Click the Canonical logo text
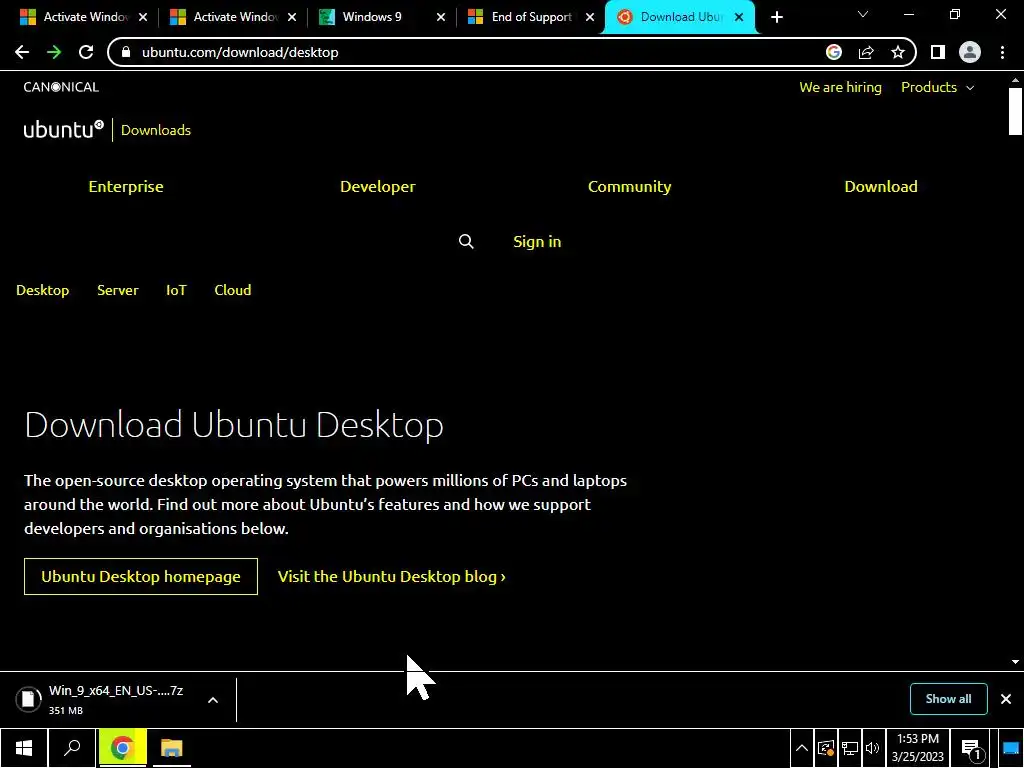The height and width of the screenshot is (768, 1024). pyautogui.click(x=61, y=87)
